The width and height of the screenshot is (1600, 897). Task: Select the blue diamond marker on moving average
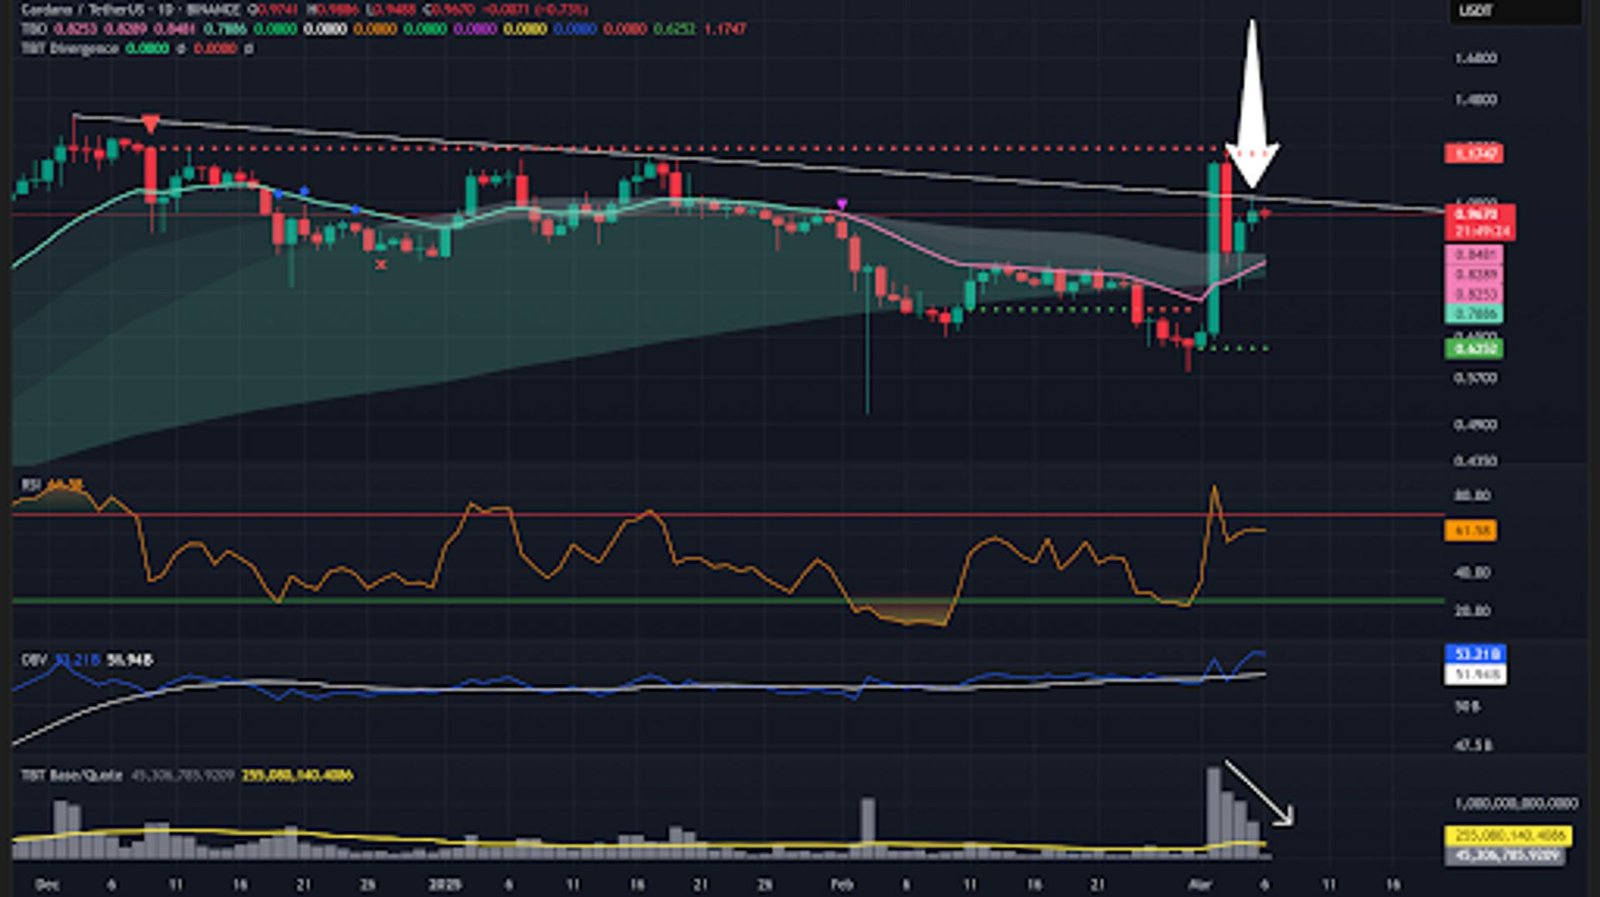point(304,190)
